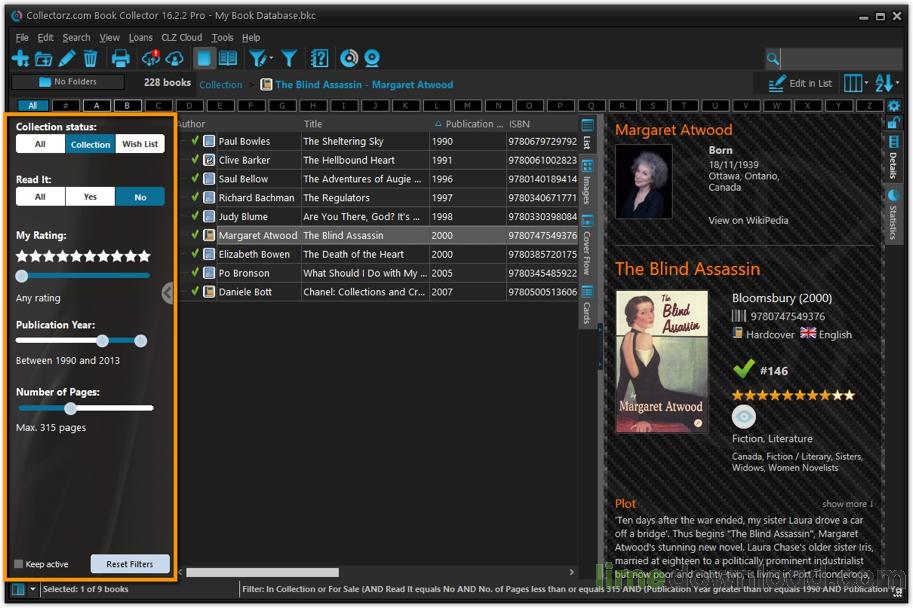Open the Search menu
The width and height of the screenshot is (913, 608).
point(76,37)
